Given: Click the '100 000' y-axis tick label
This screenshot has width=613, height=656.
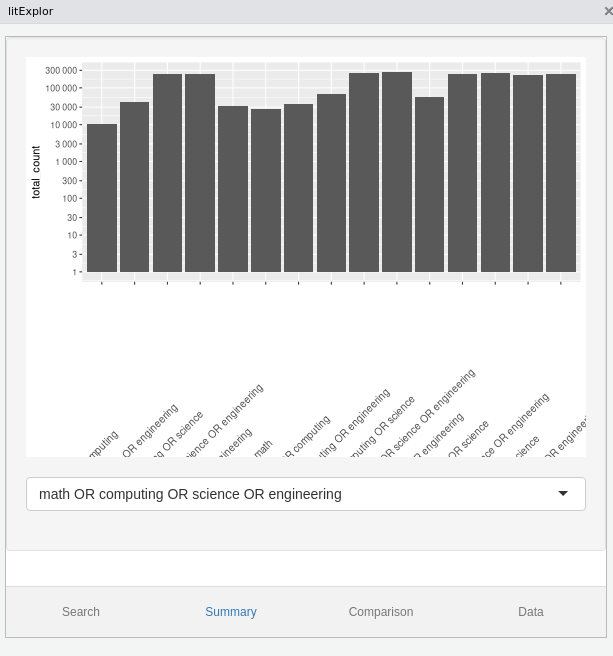Looking at the screenshot, I should pyautogui.click(x=61, y=89).
